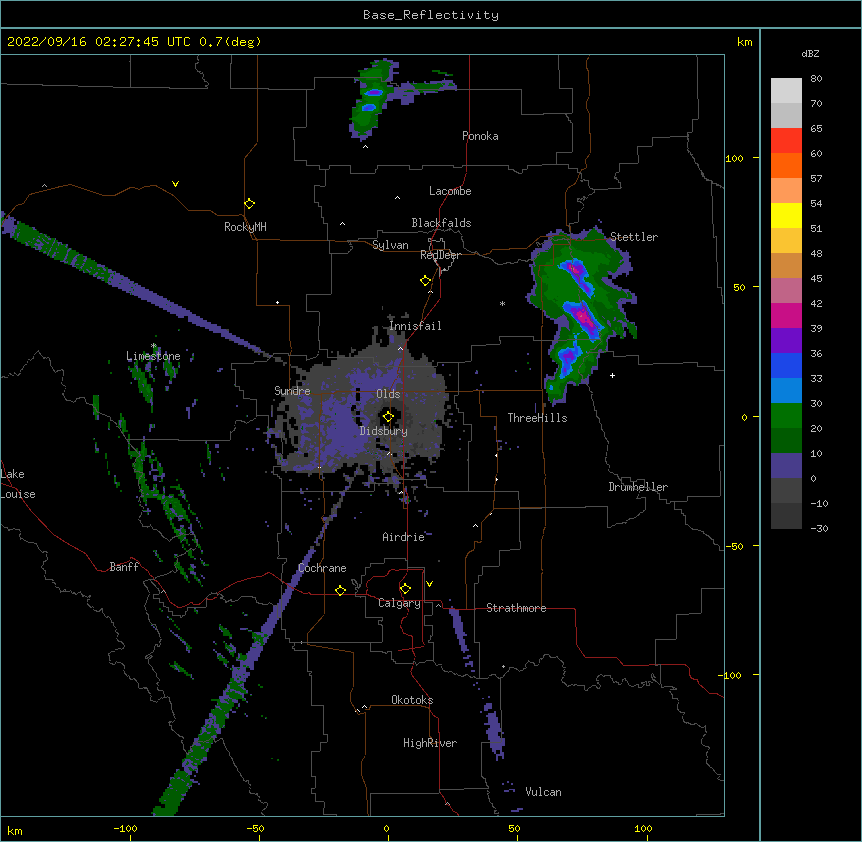Click the white plus marker east of the storm
Viewport: 862px width, 842px height.
tap(612, 375)
